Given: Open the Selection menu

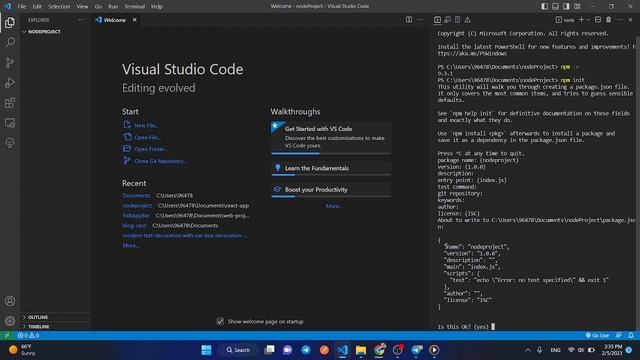Looking at the screenshot, I should [x=59, y=7].
